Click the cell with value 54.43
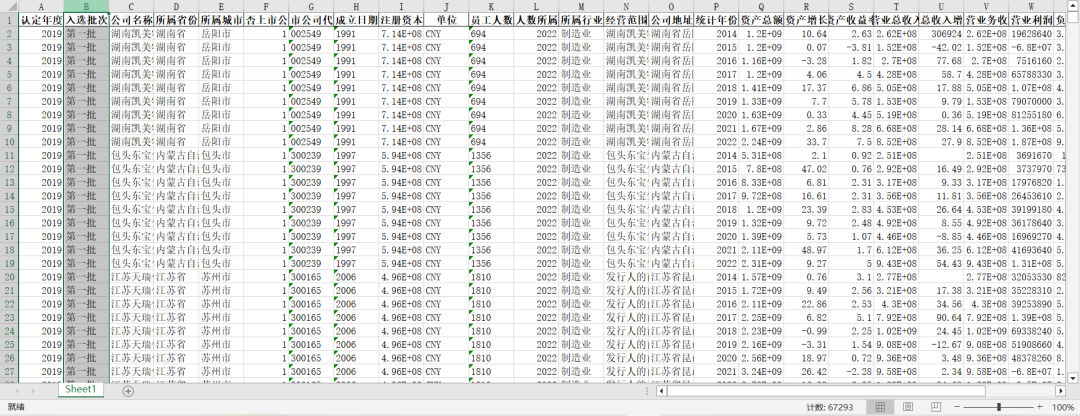The height and width of the screenshot is (416, 1080). point(941,263)
